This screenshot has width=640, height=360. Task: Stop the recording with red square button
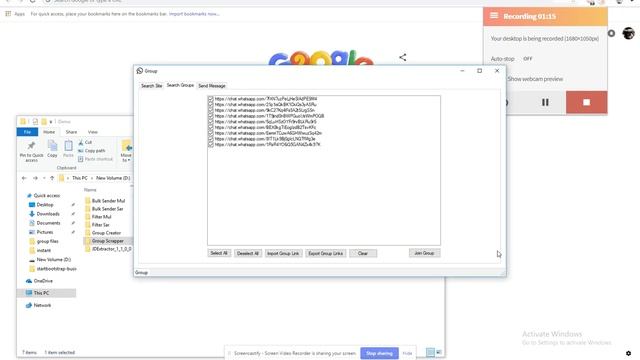[x=587, y=102]
